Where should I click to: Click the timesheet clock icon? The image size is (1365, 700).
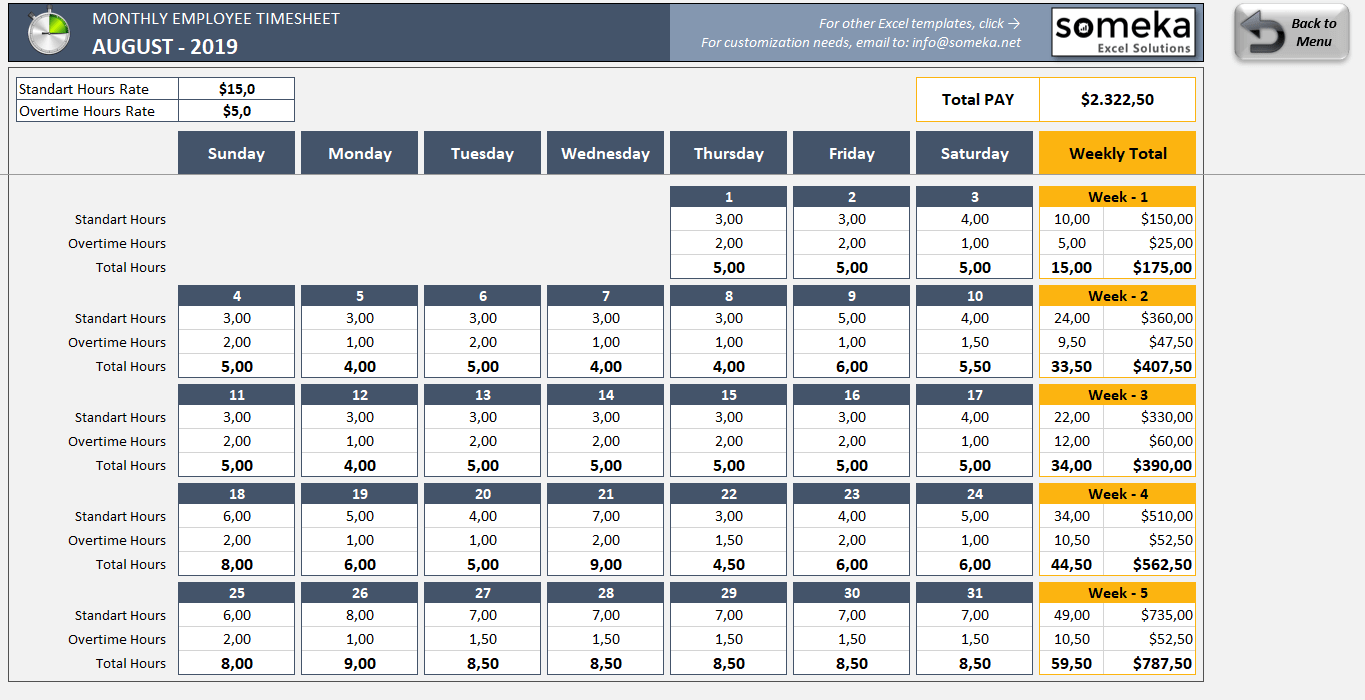pos(48,32)
